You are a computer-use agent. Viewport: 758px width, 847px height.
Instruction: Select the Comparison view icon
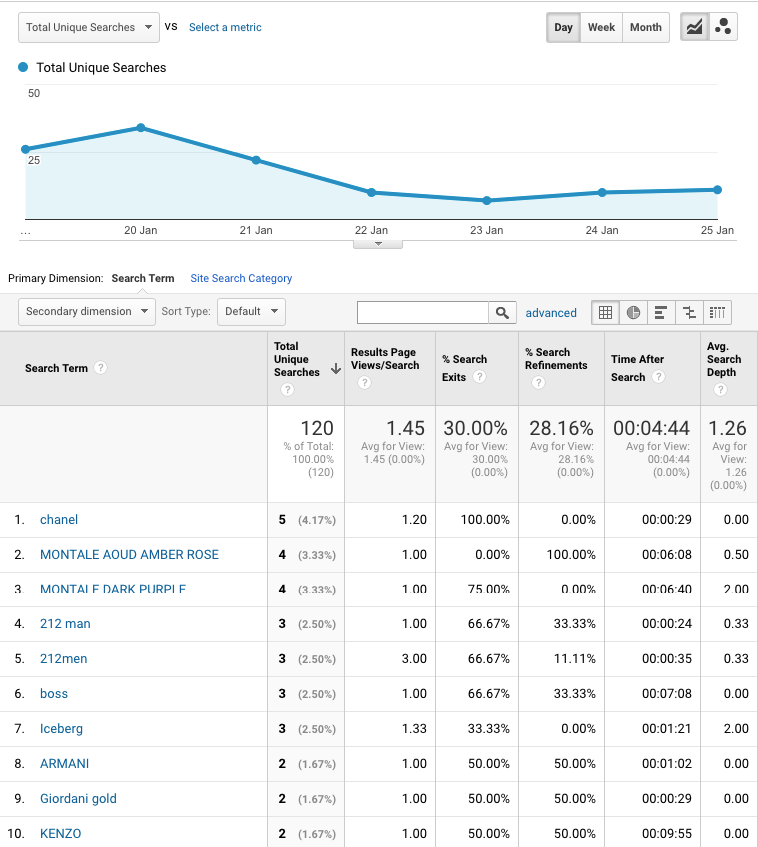pyautogui.click(x=689, y=313)
